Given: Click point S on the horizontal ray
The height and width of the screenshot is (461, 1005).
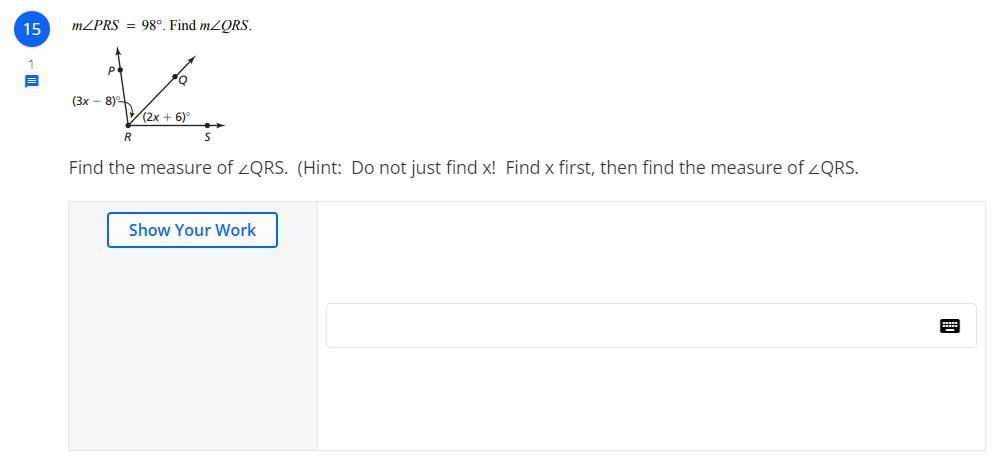Looking at the screenshot, I should pos(207,126).
